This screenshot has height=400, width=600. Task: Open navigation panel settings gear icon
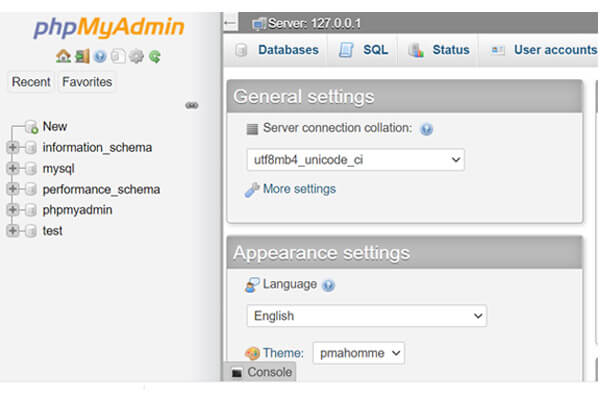[x=136, y=57]
